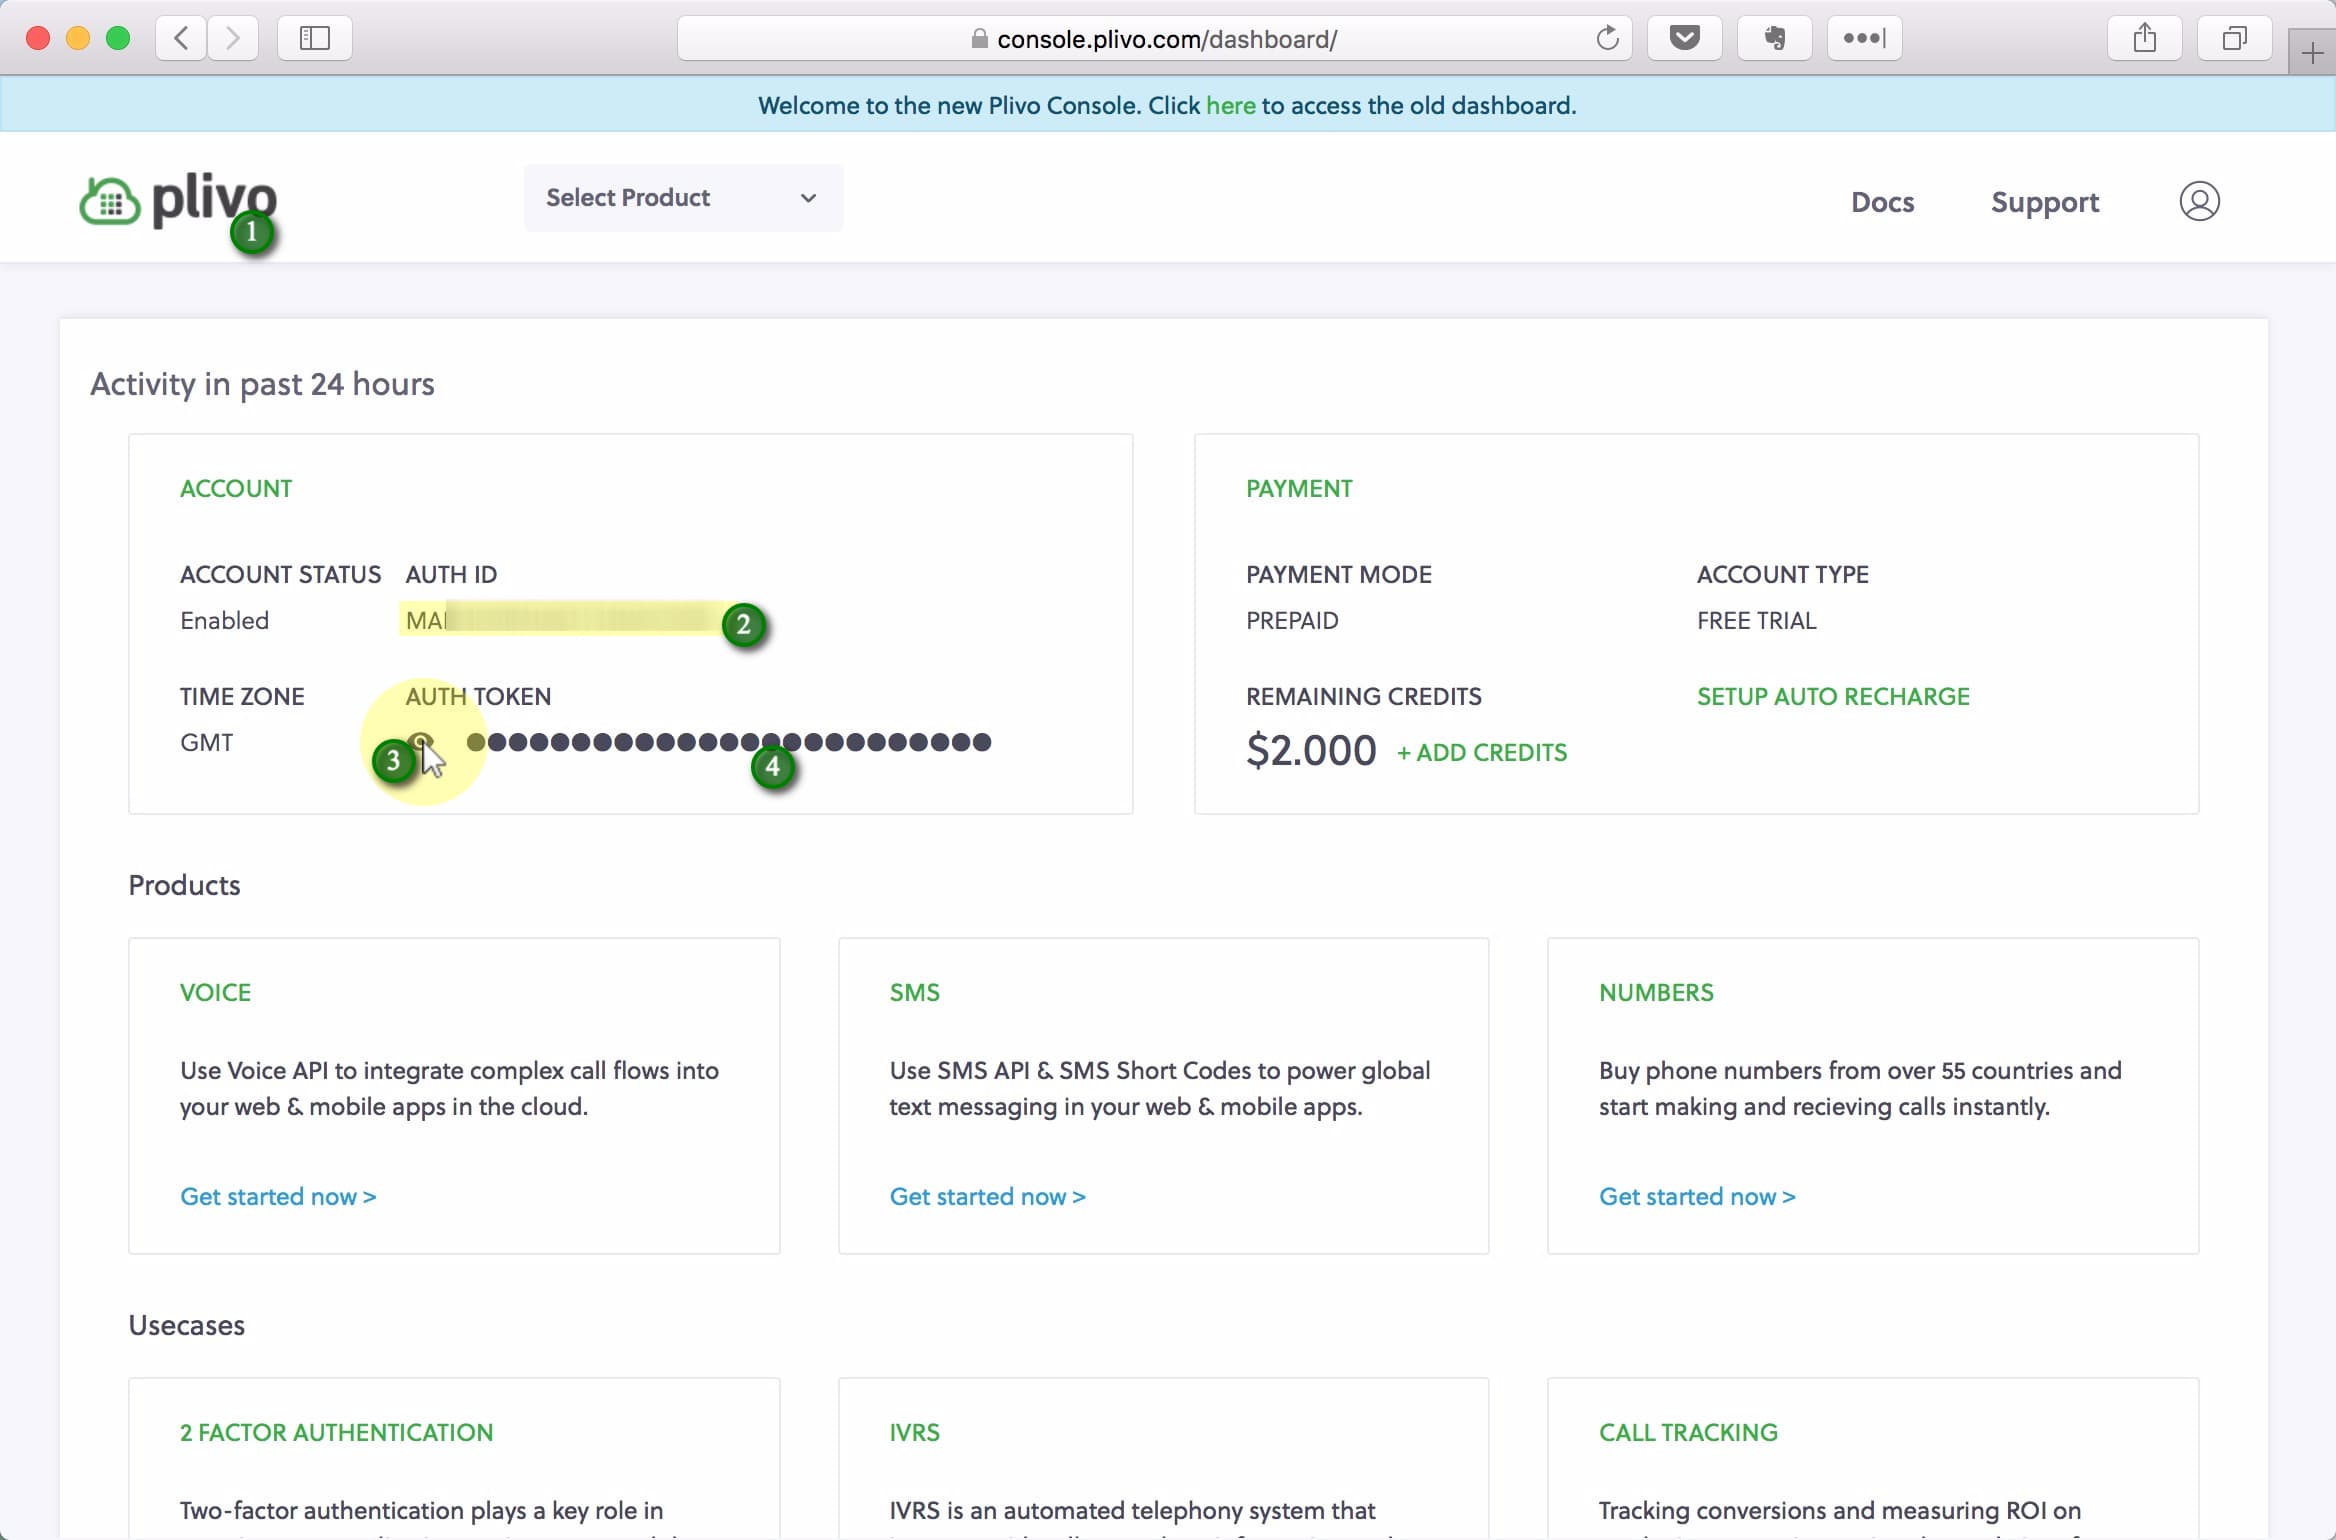Click the Pocket extension icon
The width and height of the screenshot is (2336, 1540).
pyautogui.click(x=1685, y=38)
